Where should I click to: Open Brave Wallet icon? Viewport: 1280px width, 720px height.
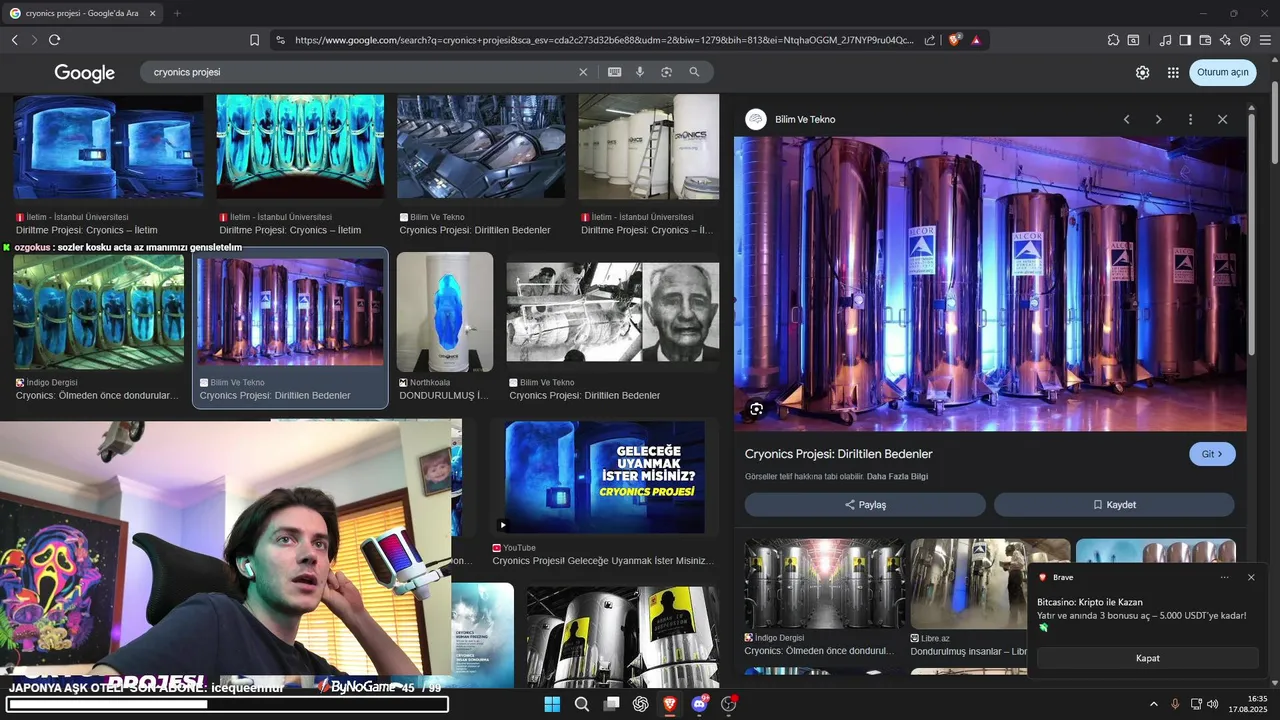click(1205, 40)
